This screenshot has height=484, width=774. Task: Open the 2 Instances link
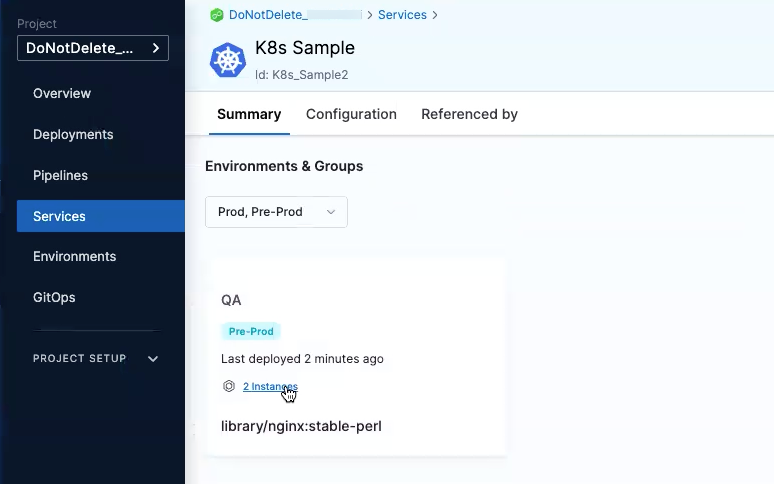(270, 386)
